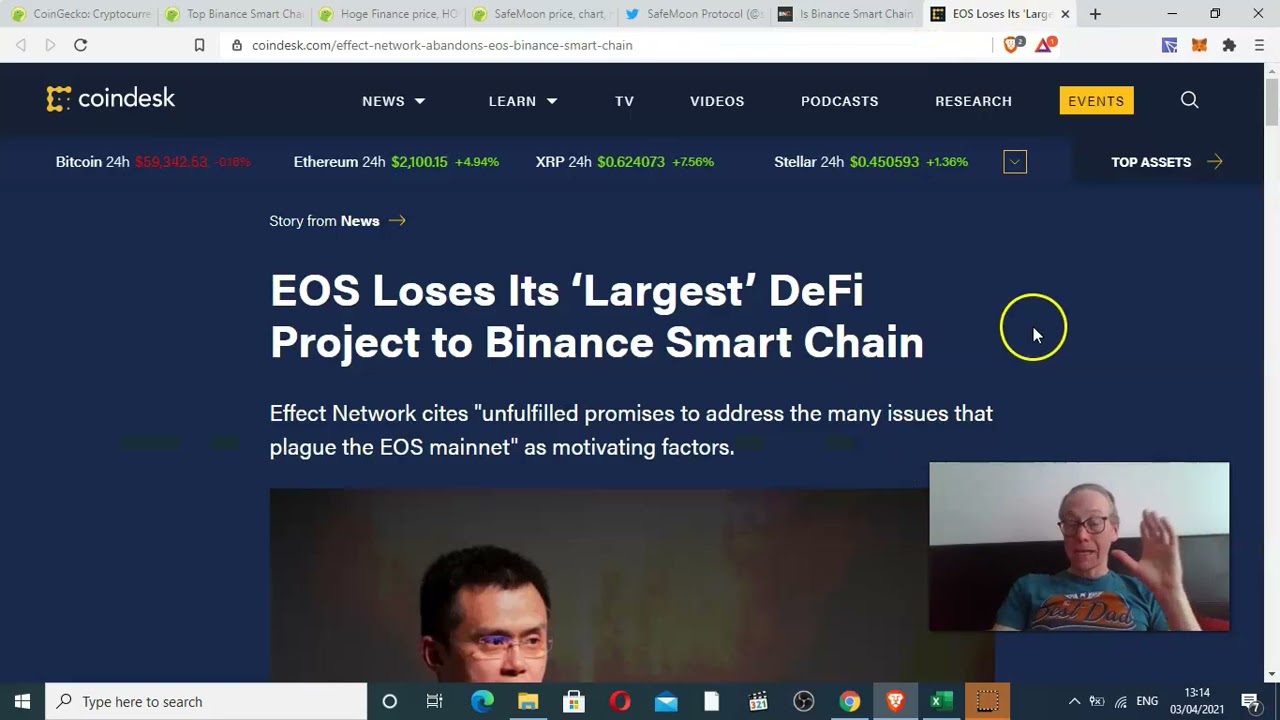Open the VIDEOS navigation item
This screenshot has width=1280, height=720.
click(717, 101)
